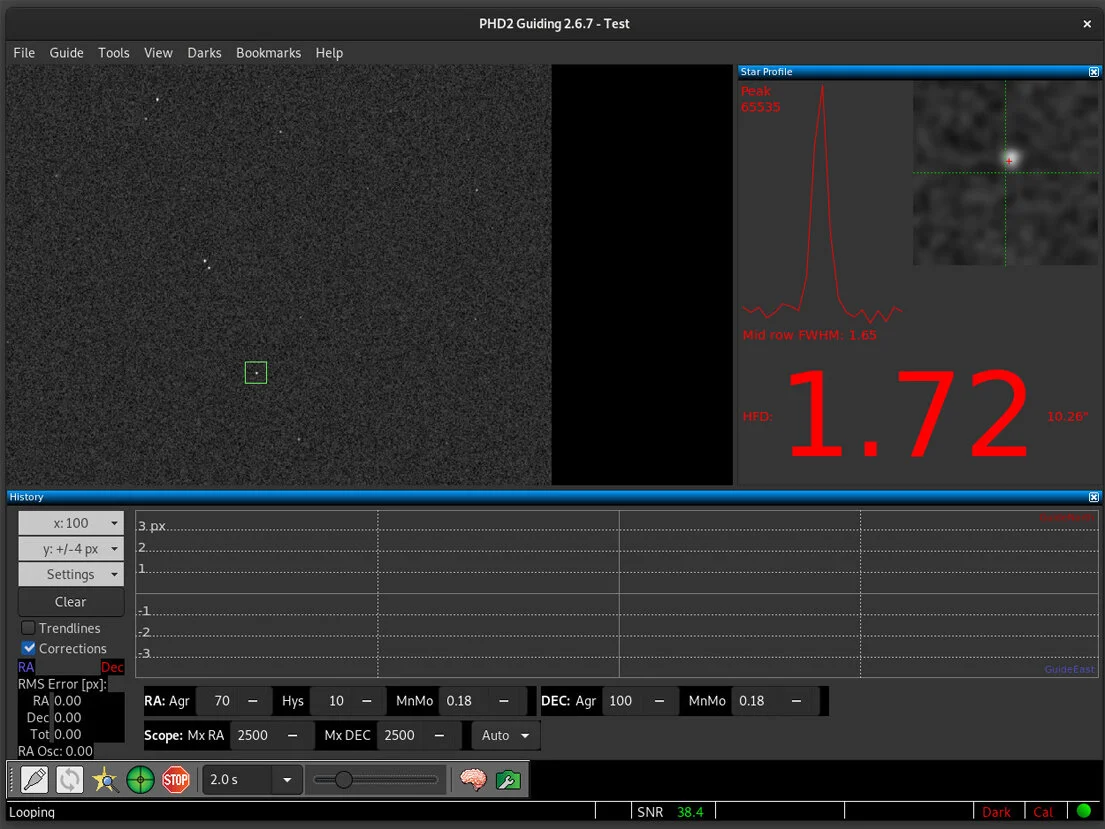The height and width of the screenshot is (829, 1105).
Task: Click the RA MnMo field 0.18
Action: 463,701
